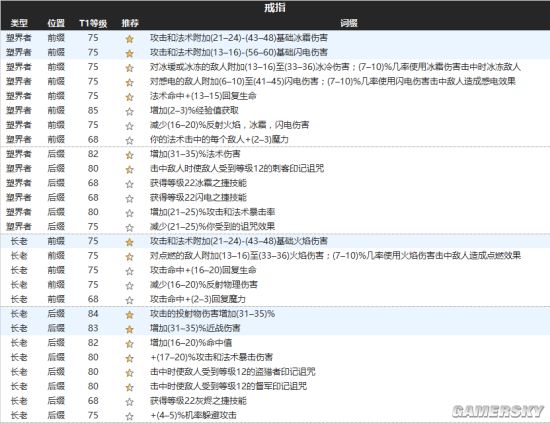Select text 减少(21–25)%你受到的诅咒效果

213,227
